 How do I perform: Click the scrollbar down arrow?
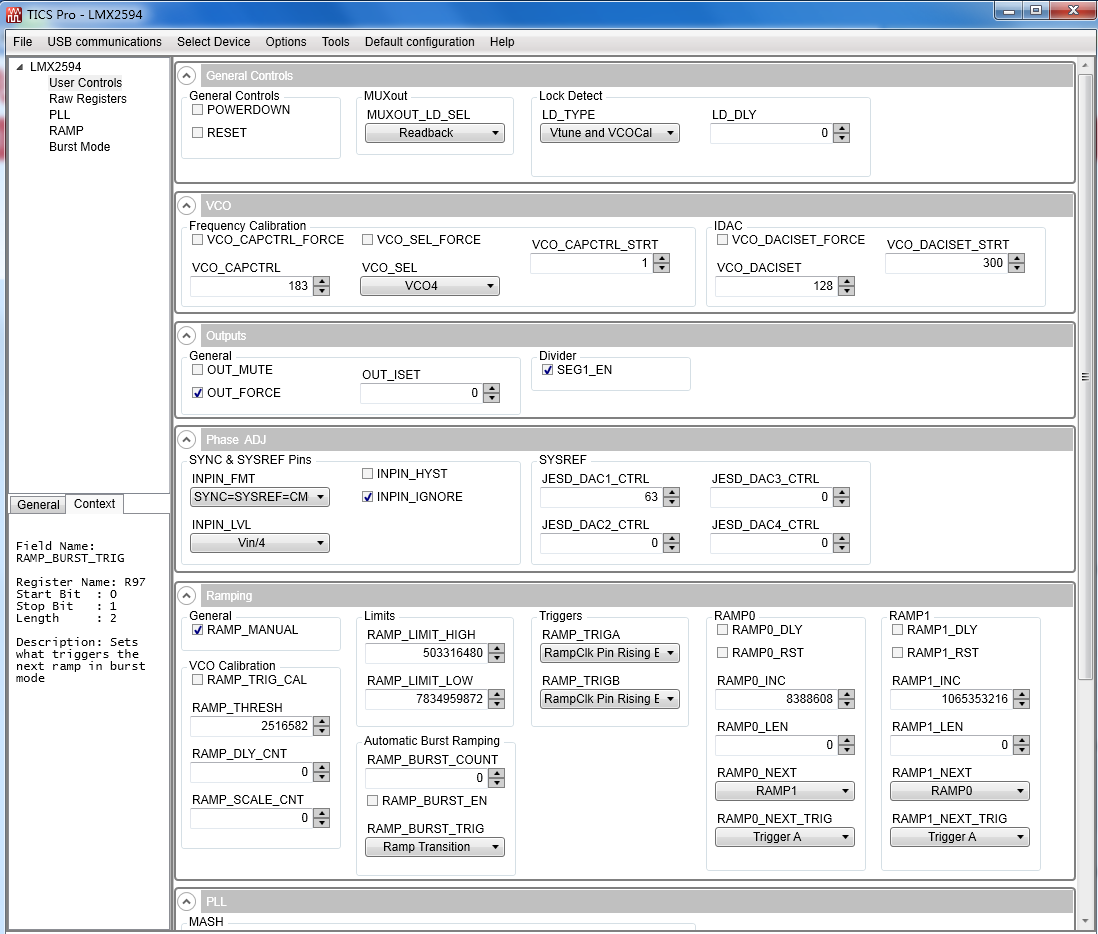tap(1085, 921)
